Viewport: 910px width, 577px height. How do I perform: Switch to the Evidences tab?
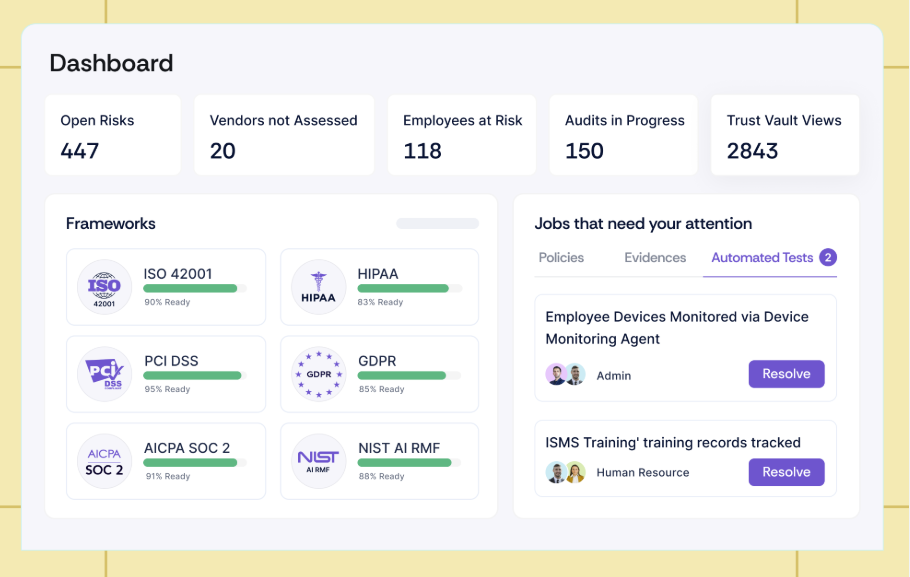tap(655, 258)
